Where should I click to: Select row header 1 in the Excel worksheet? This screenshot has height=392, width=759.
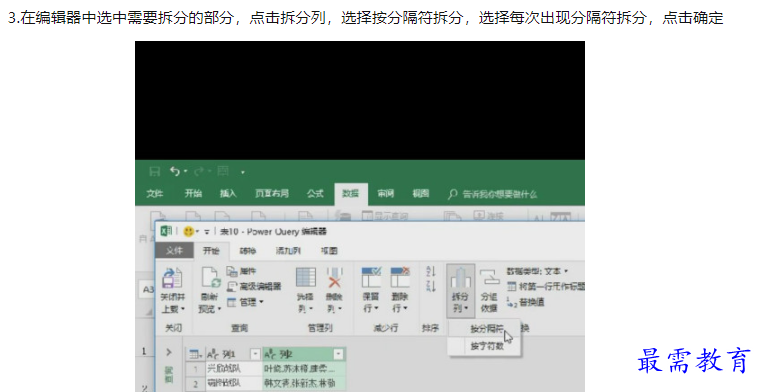[x=144, y=351]
